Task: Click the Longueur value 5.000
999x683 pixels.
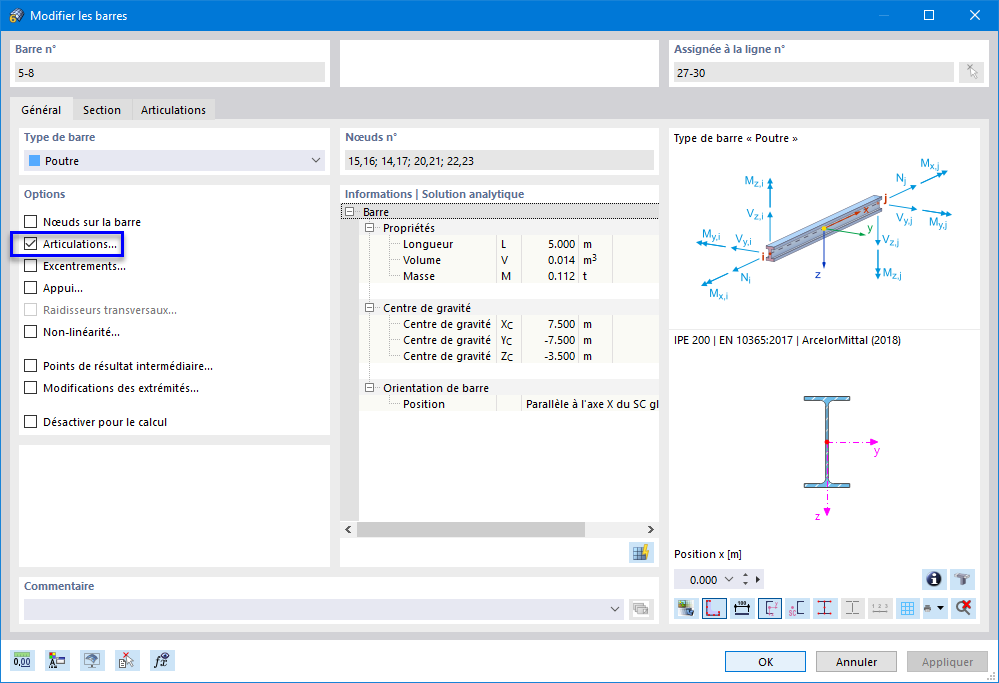Action: [x=561, y=244]
